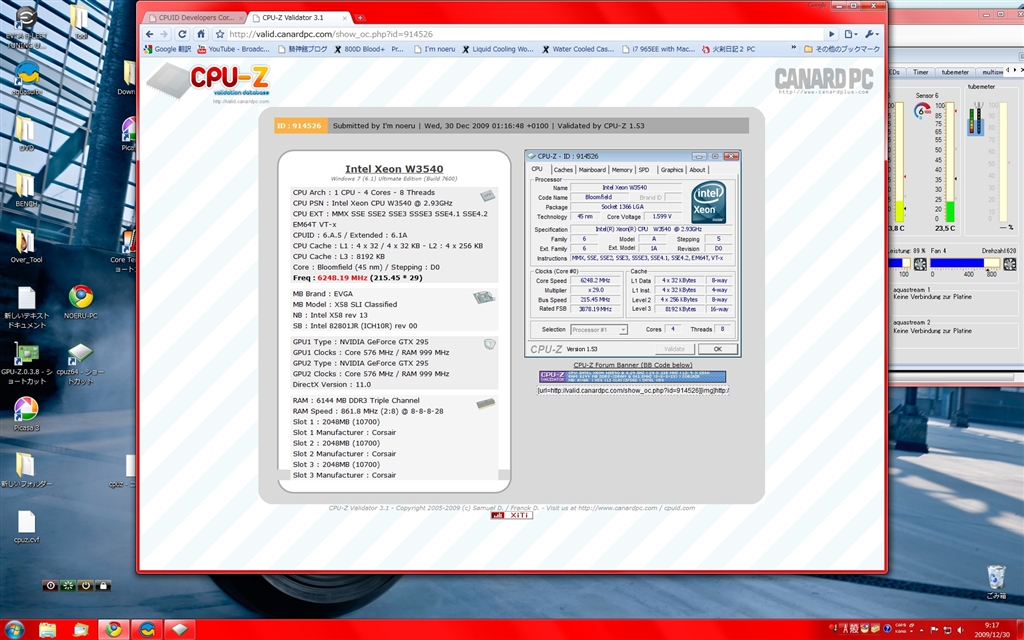
Task: Click CPU-Z Forum Banner link
Action: [x=633, y=365]
